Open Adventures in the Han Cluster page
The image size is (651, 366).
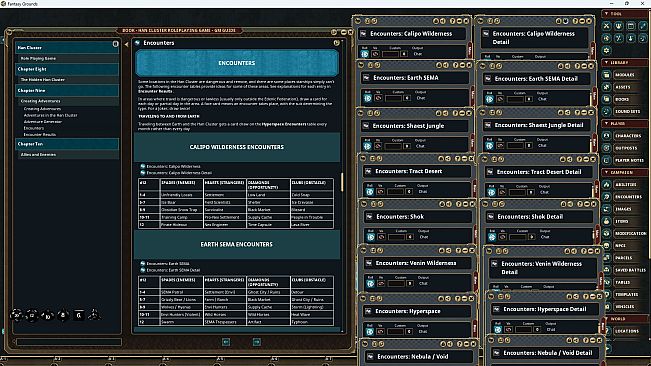[x=51, y=115]
